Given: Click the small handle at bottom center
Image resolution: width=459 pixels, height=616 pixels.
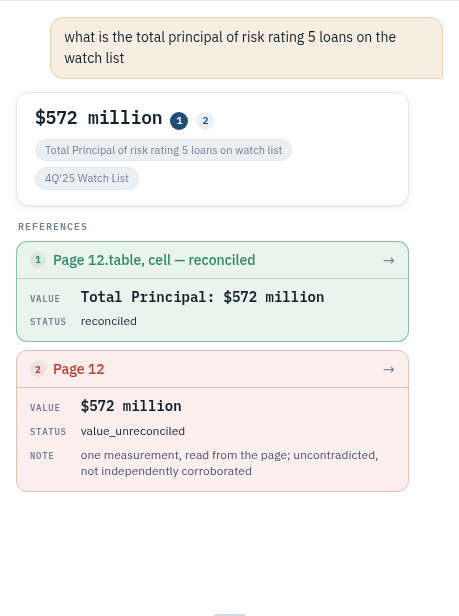Looking at the screenshot, I should [230, 614].
